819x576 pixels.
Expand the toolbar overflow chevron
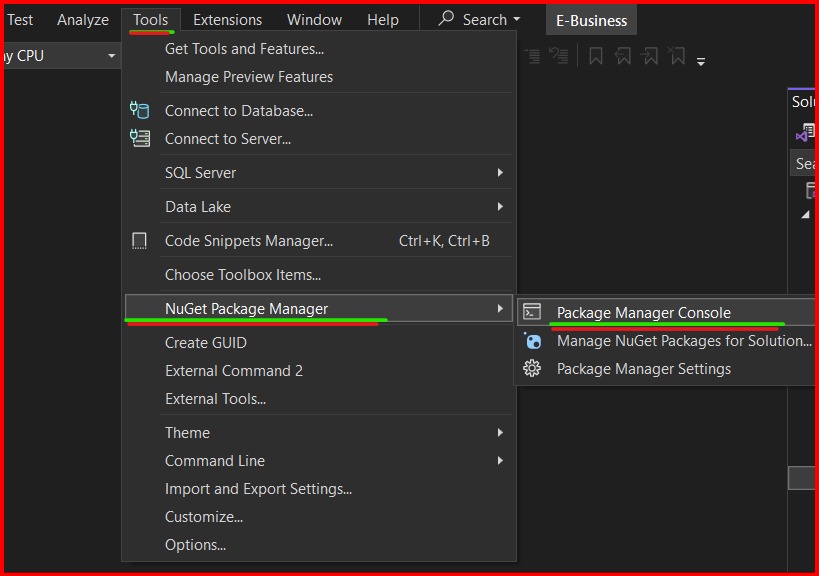coord(701,60)
